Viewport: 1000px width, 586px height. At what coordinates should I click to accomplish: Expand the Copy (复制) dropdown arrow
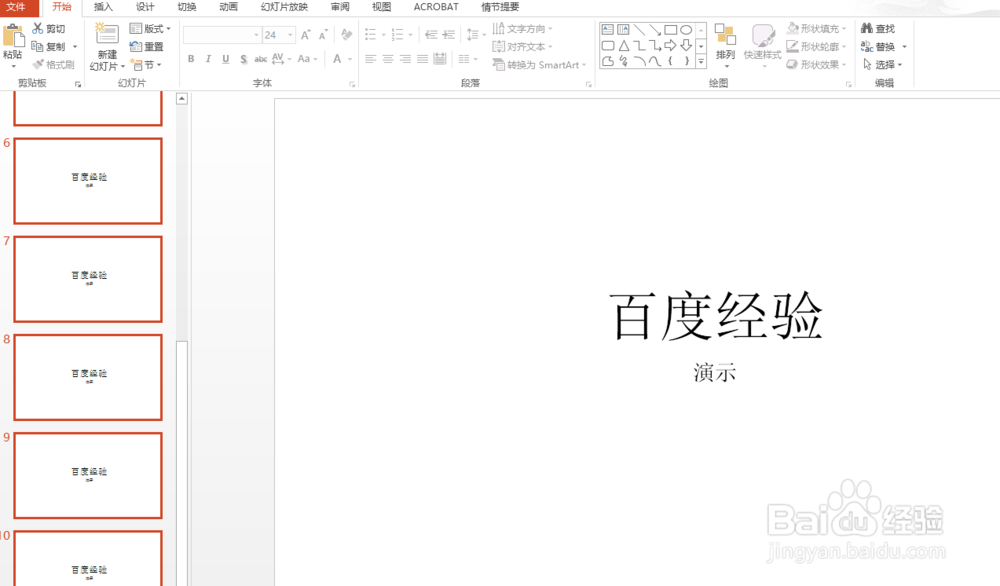(x=75, y=47)
